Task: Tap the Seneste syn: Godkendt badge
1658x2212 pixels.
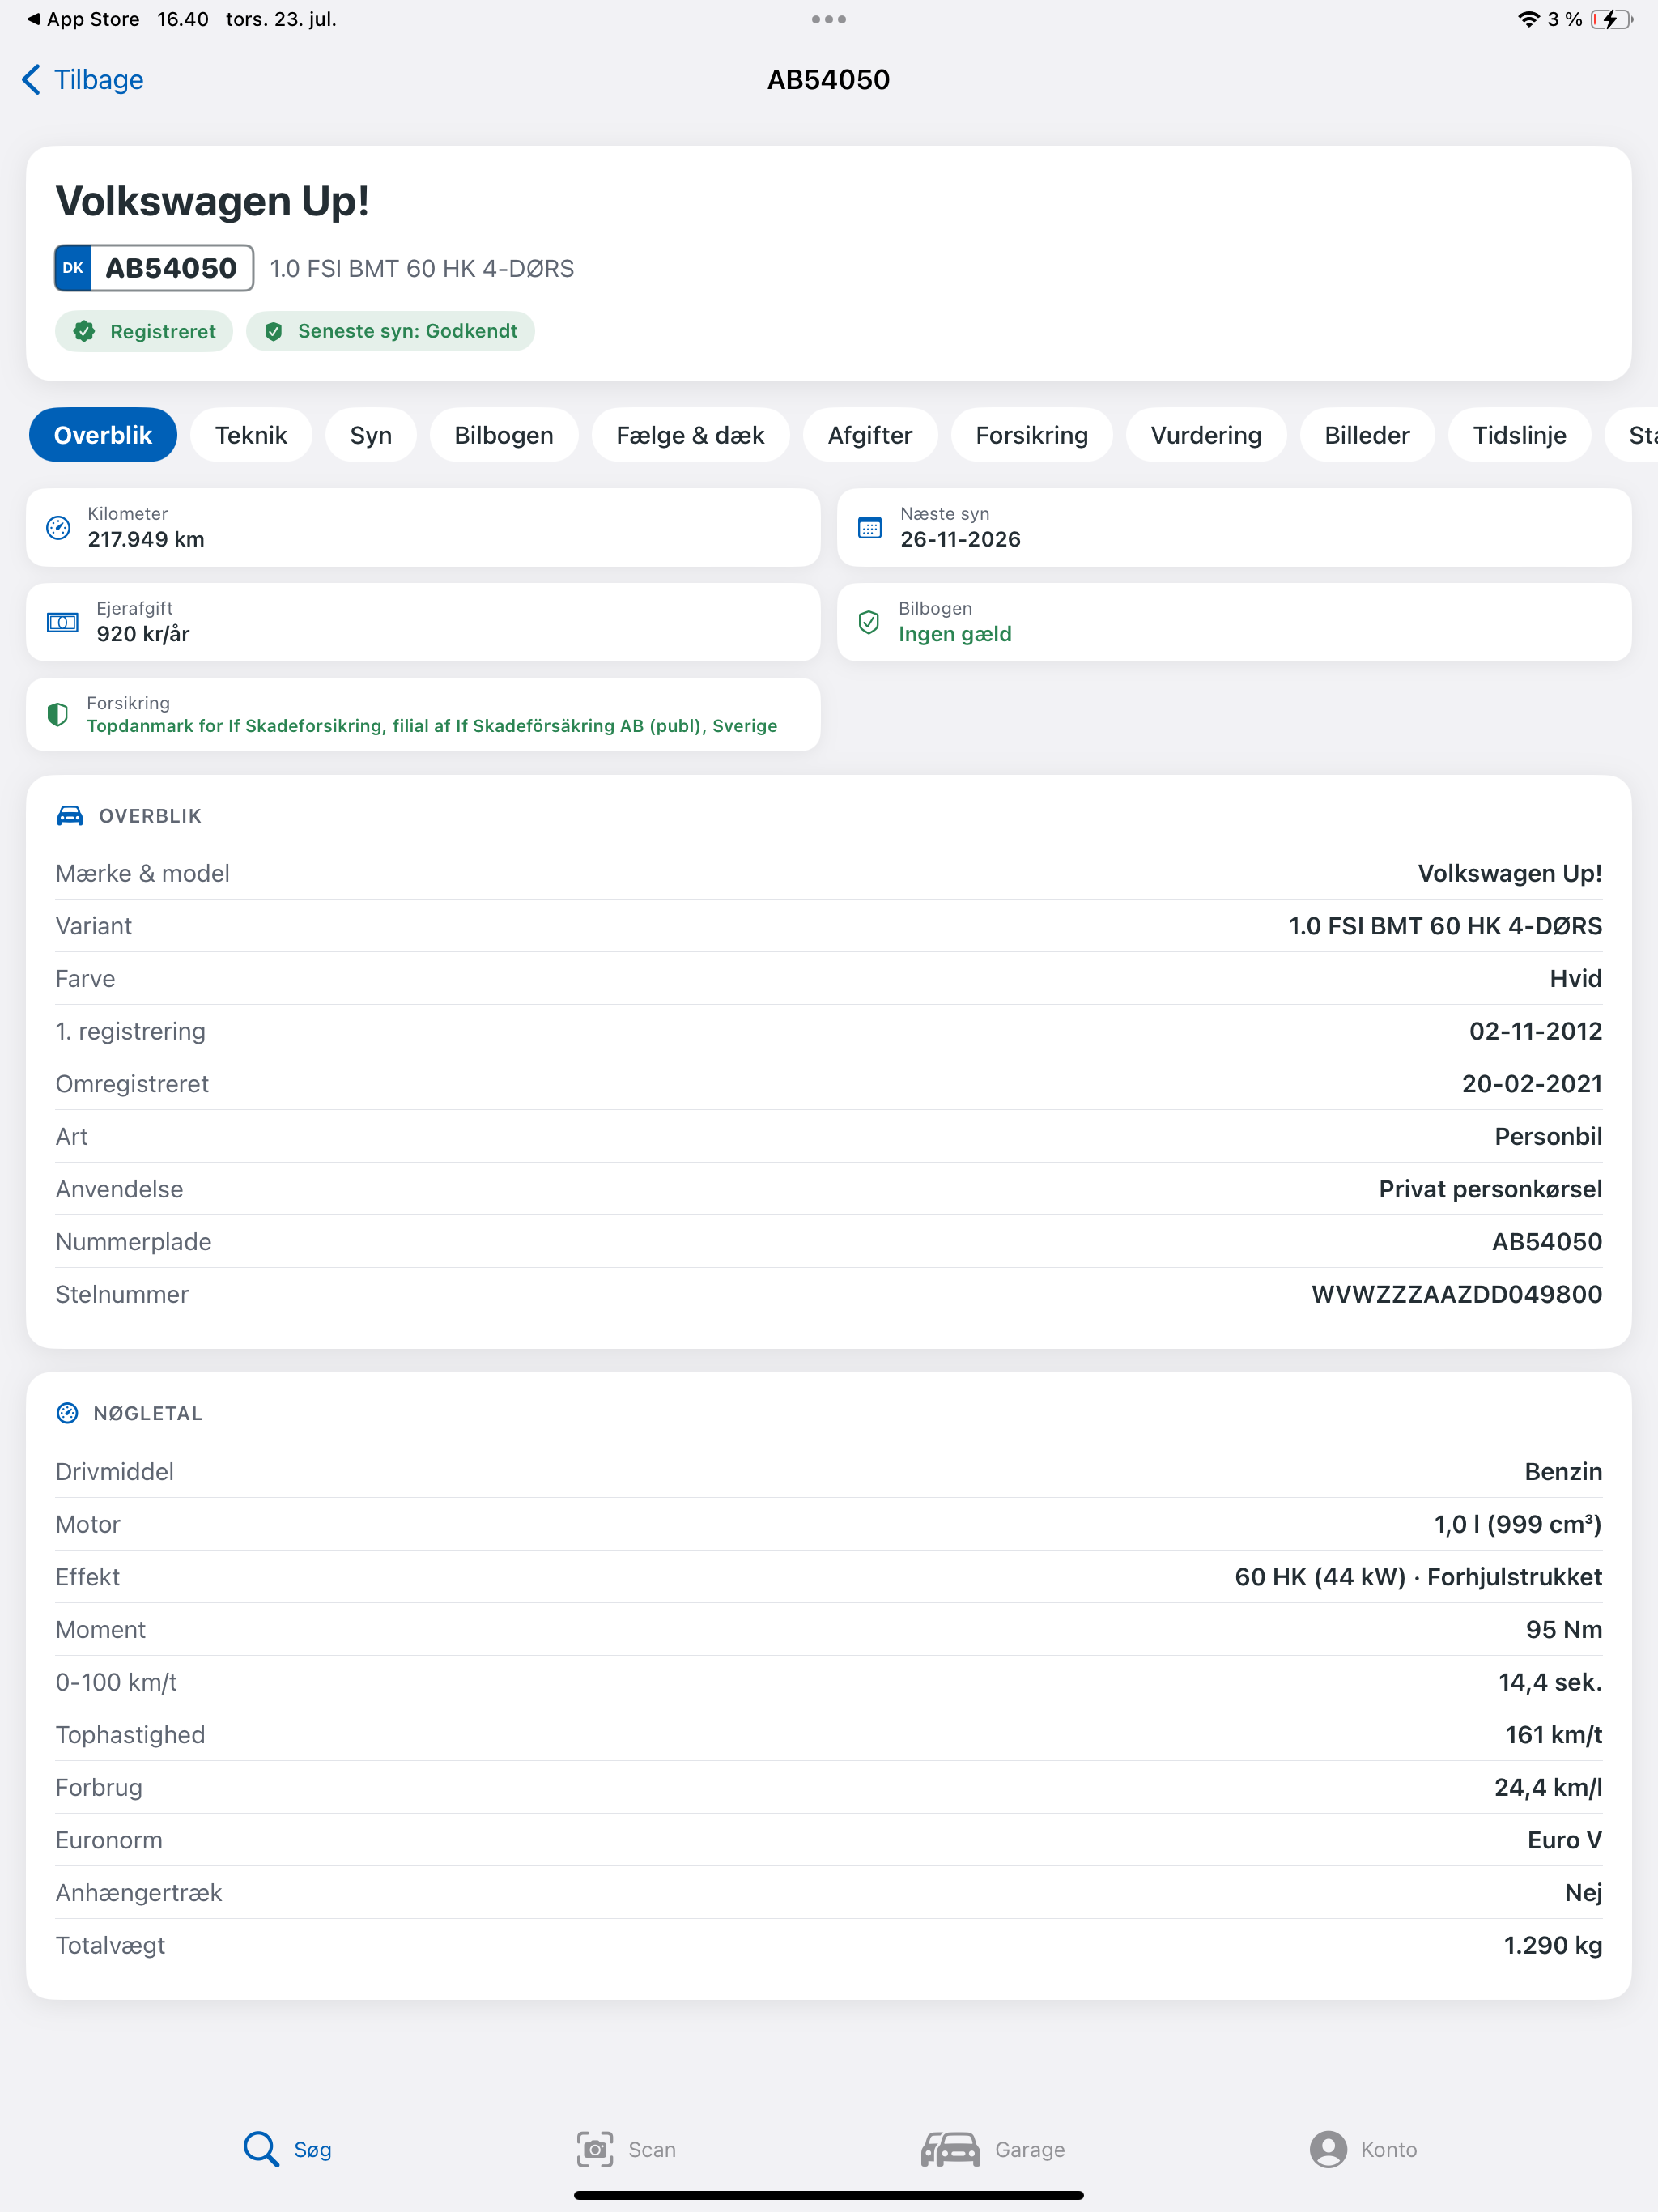Action: pyautogui.click(x=390, y=331)
